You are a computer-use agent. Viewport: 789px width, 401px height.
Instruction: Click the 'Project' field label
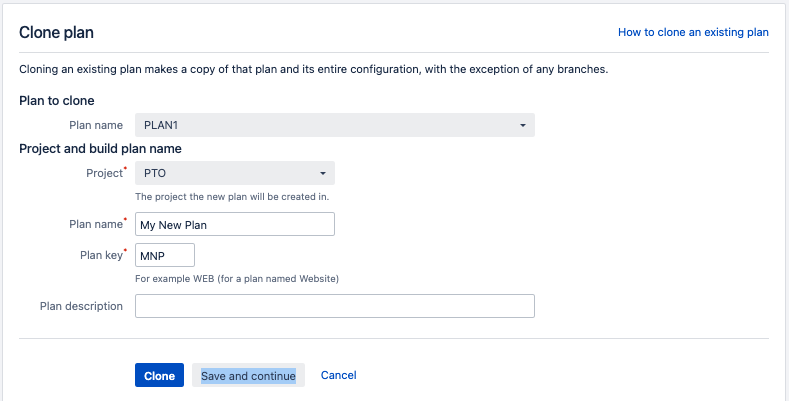[x=103, y=173]
